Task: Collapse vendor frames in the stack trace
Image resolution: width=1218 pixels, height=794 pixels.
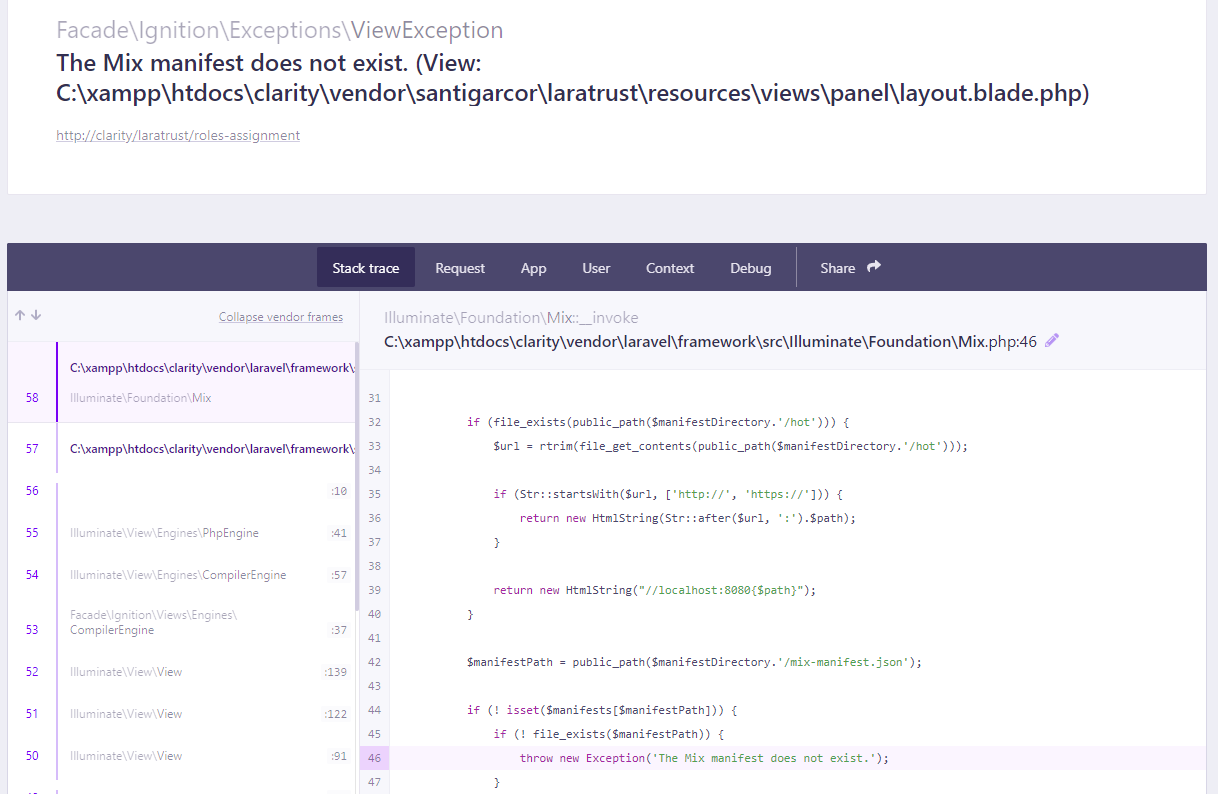Action: [281, 316]
